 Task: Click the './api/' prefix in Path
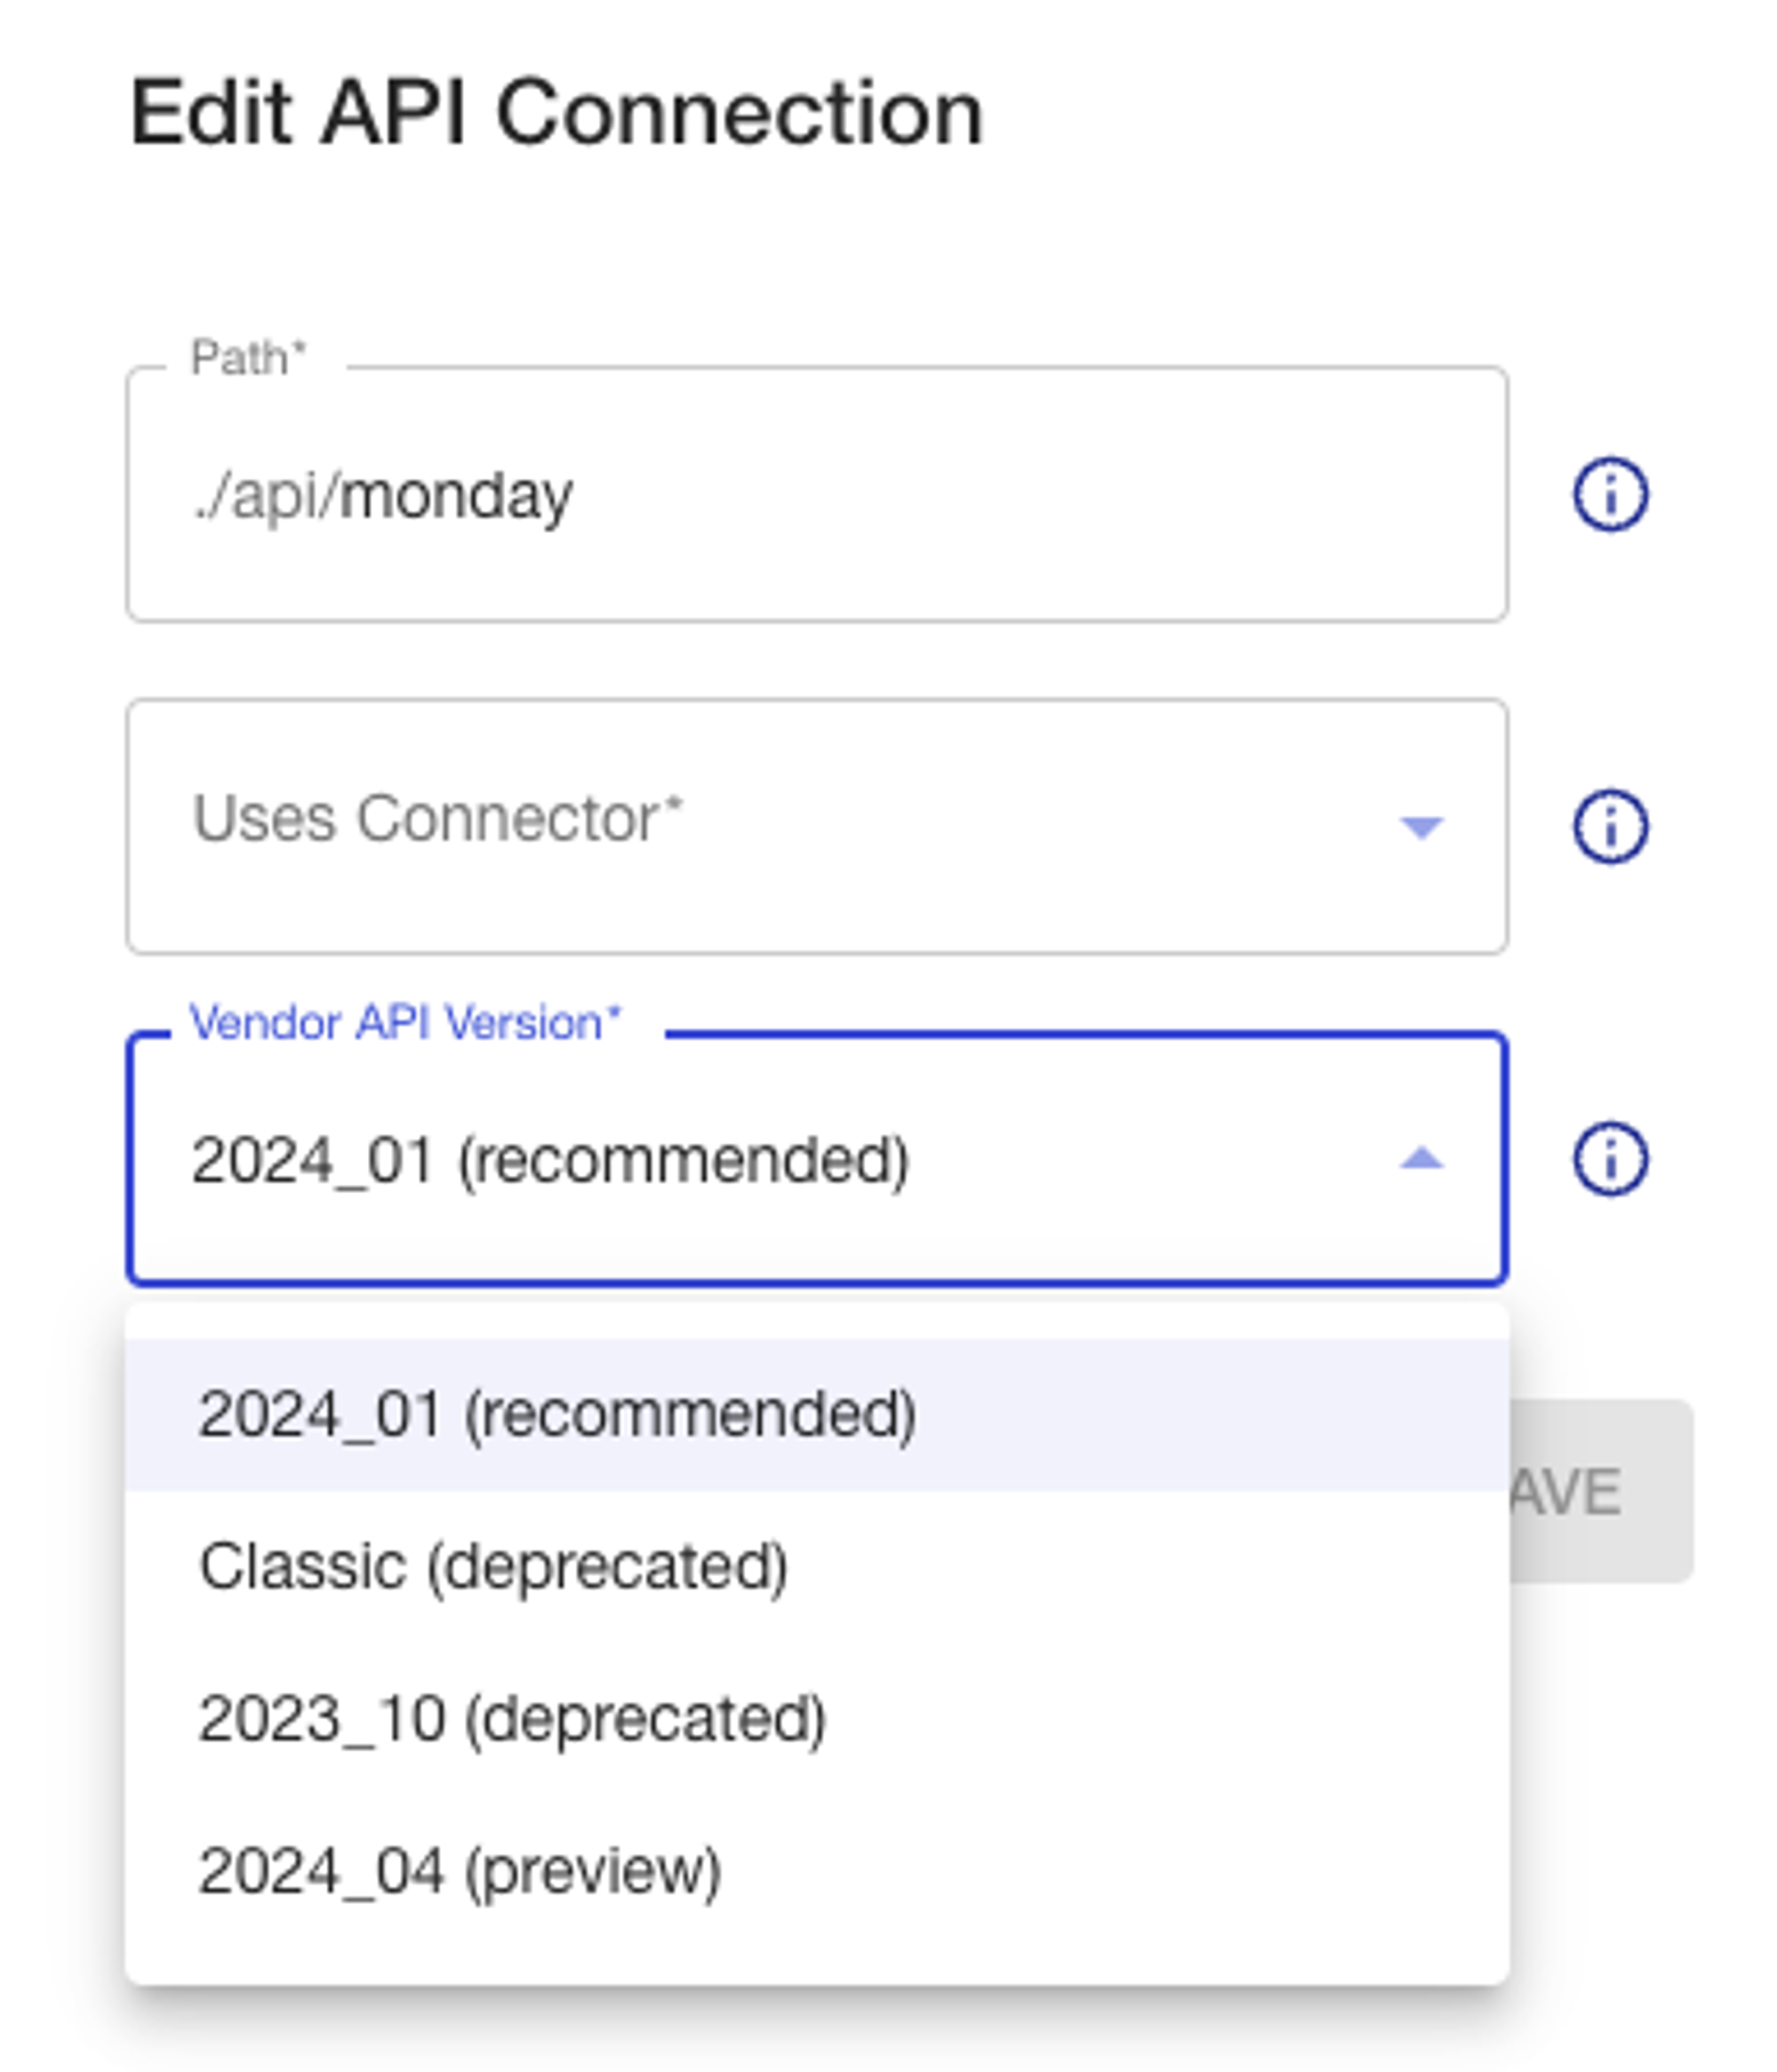pyautogui.click(x=264, y=496)
